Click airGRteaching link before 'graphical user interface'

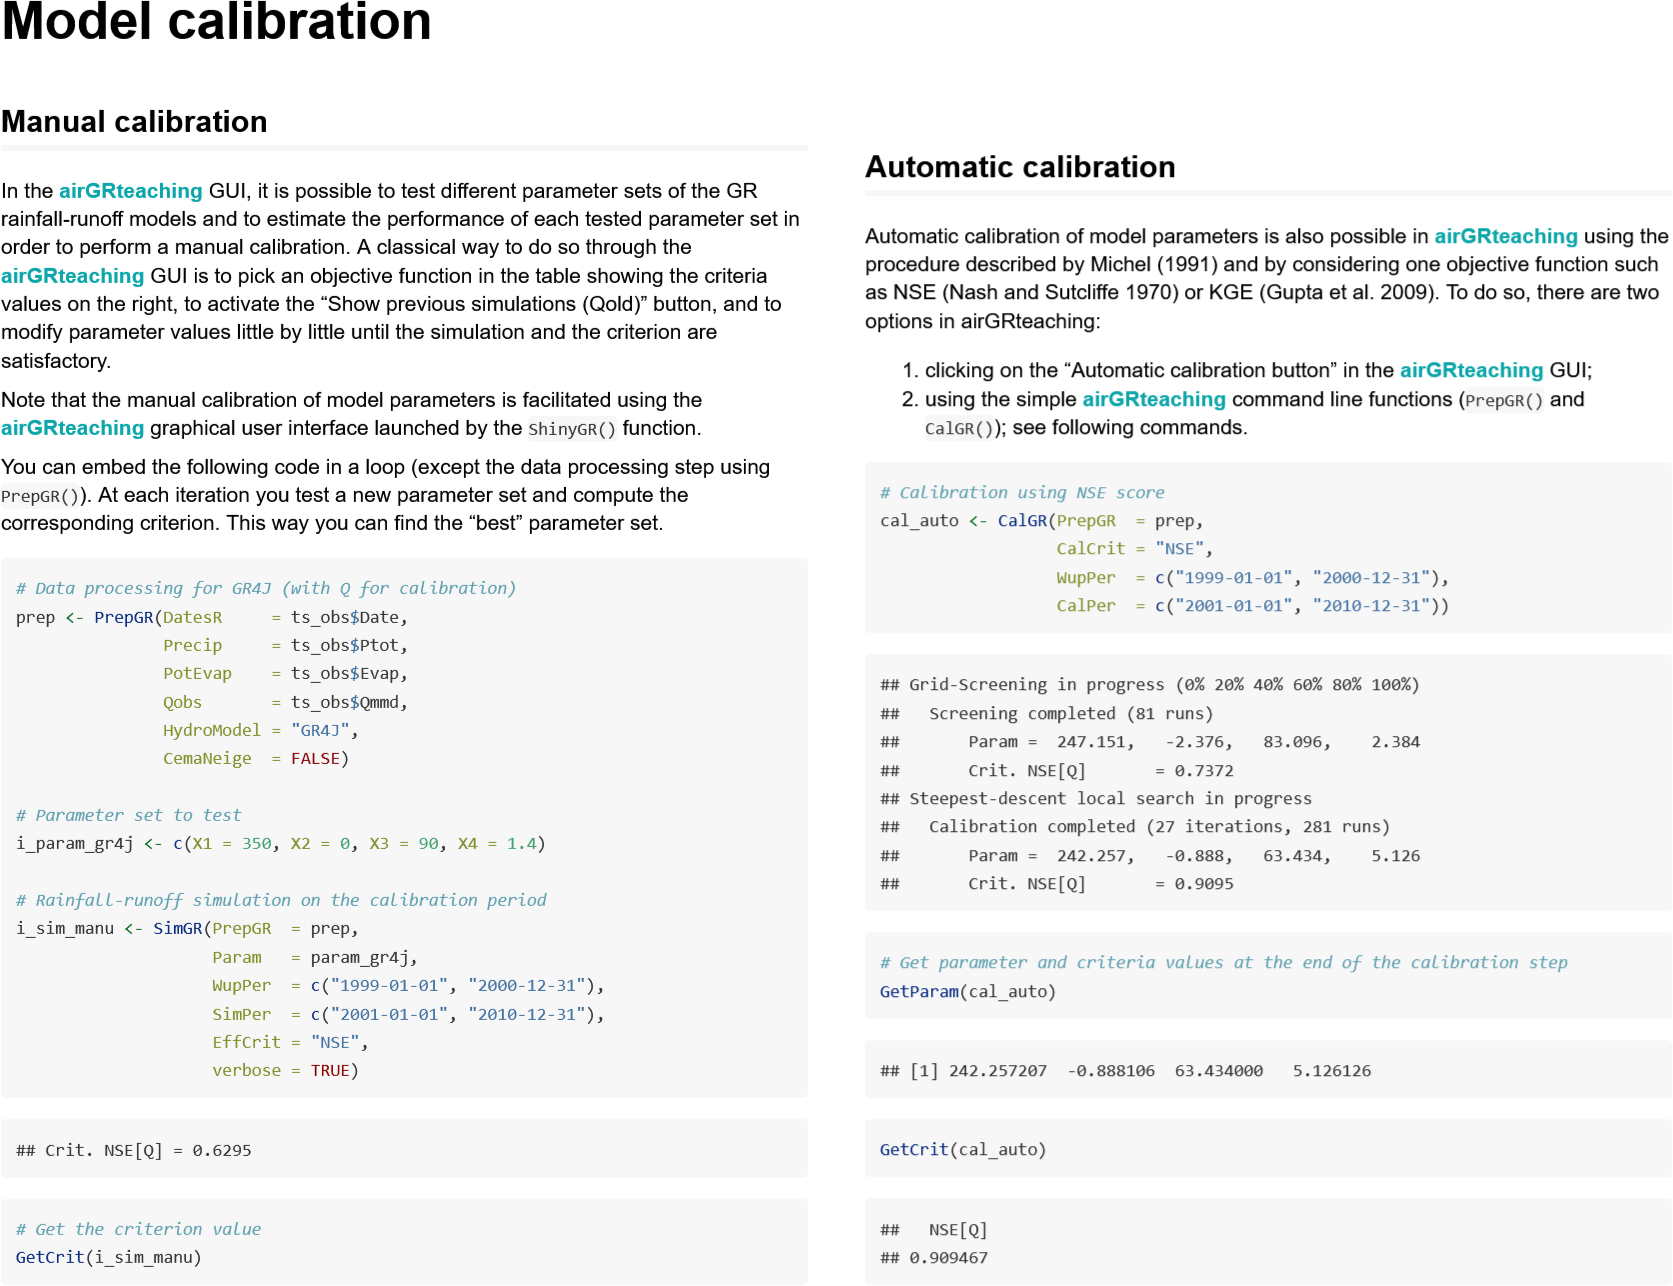click(x=72, y=428)
